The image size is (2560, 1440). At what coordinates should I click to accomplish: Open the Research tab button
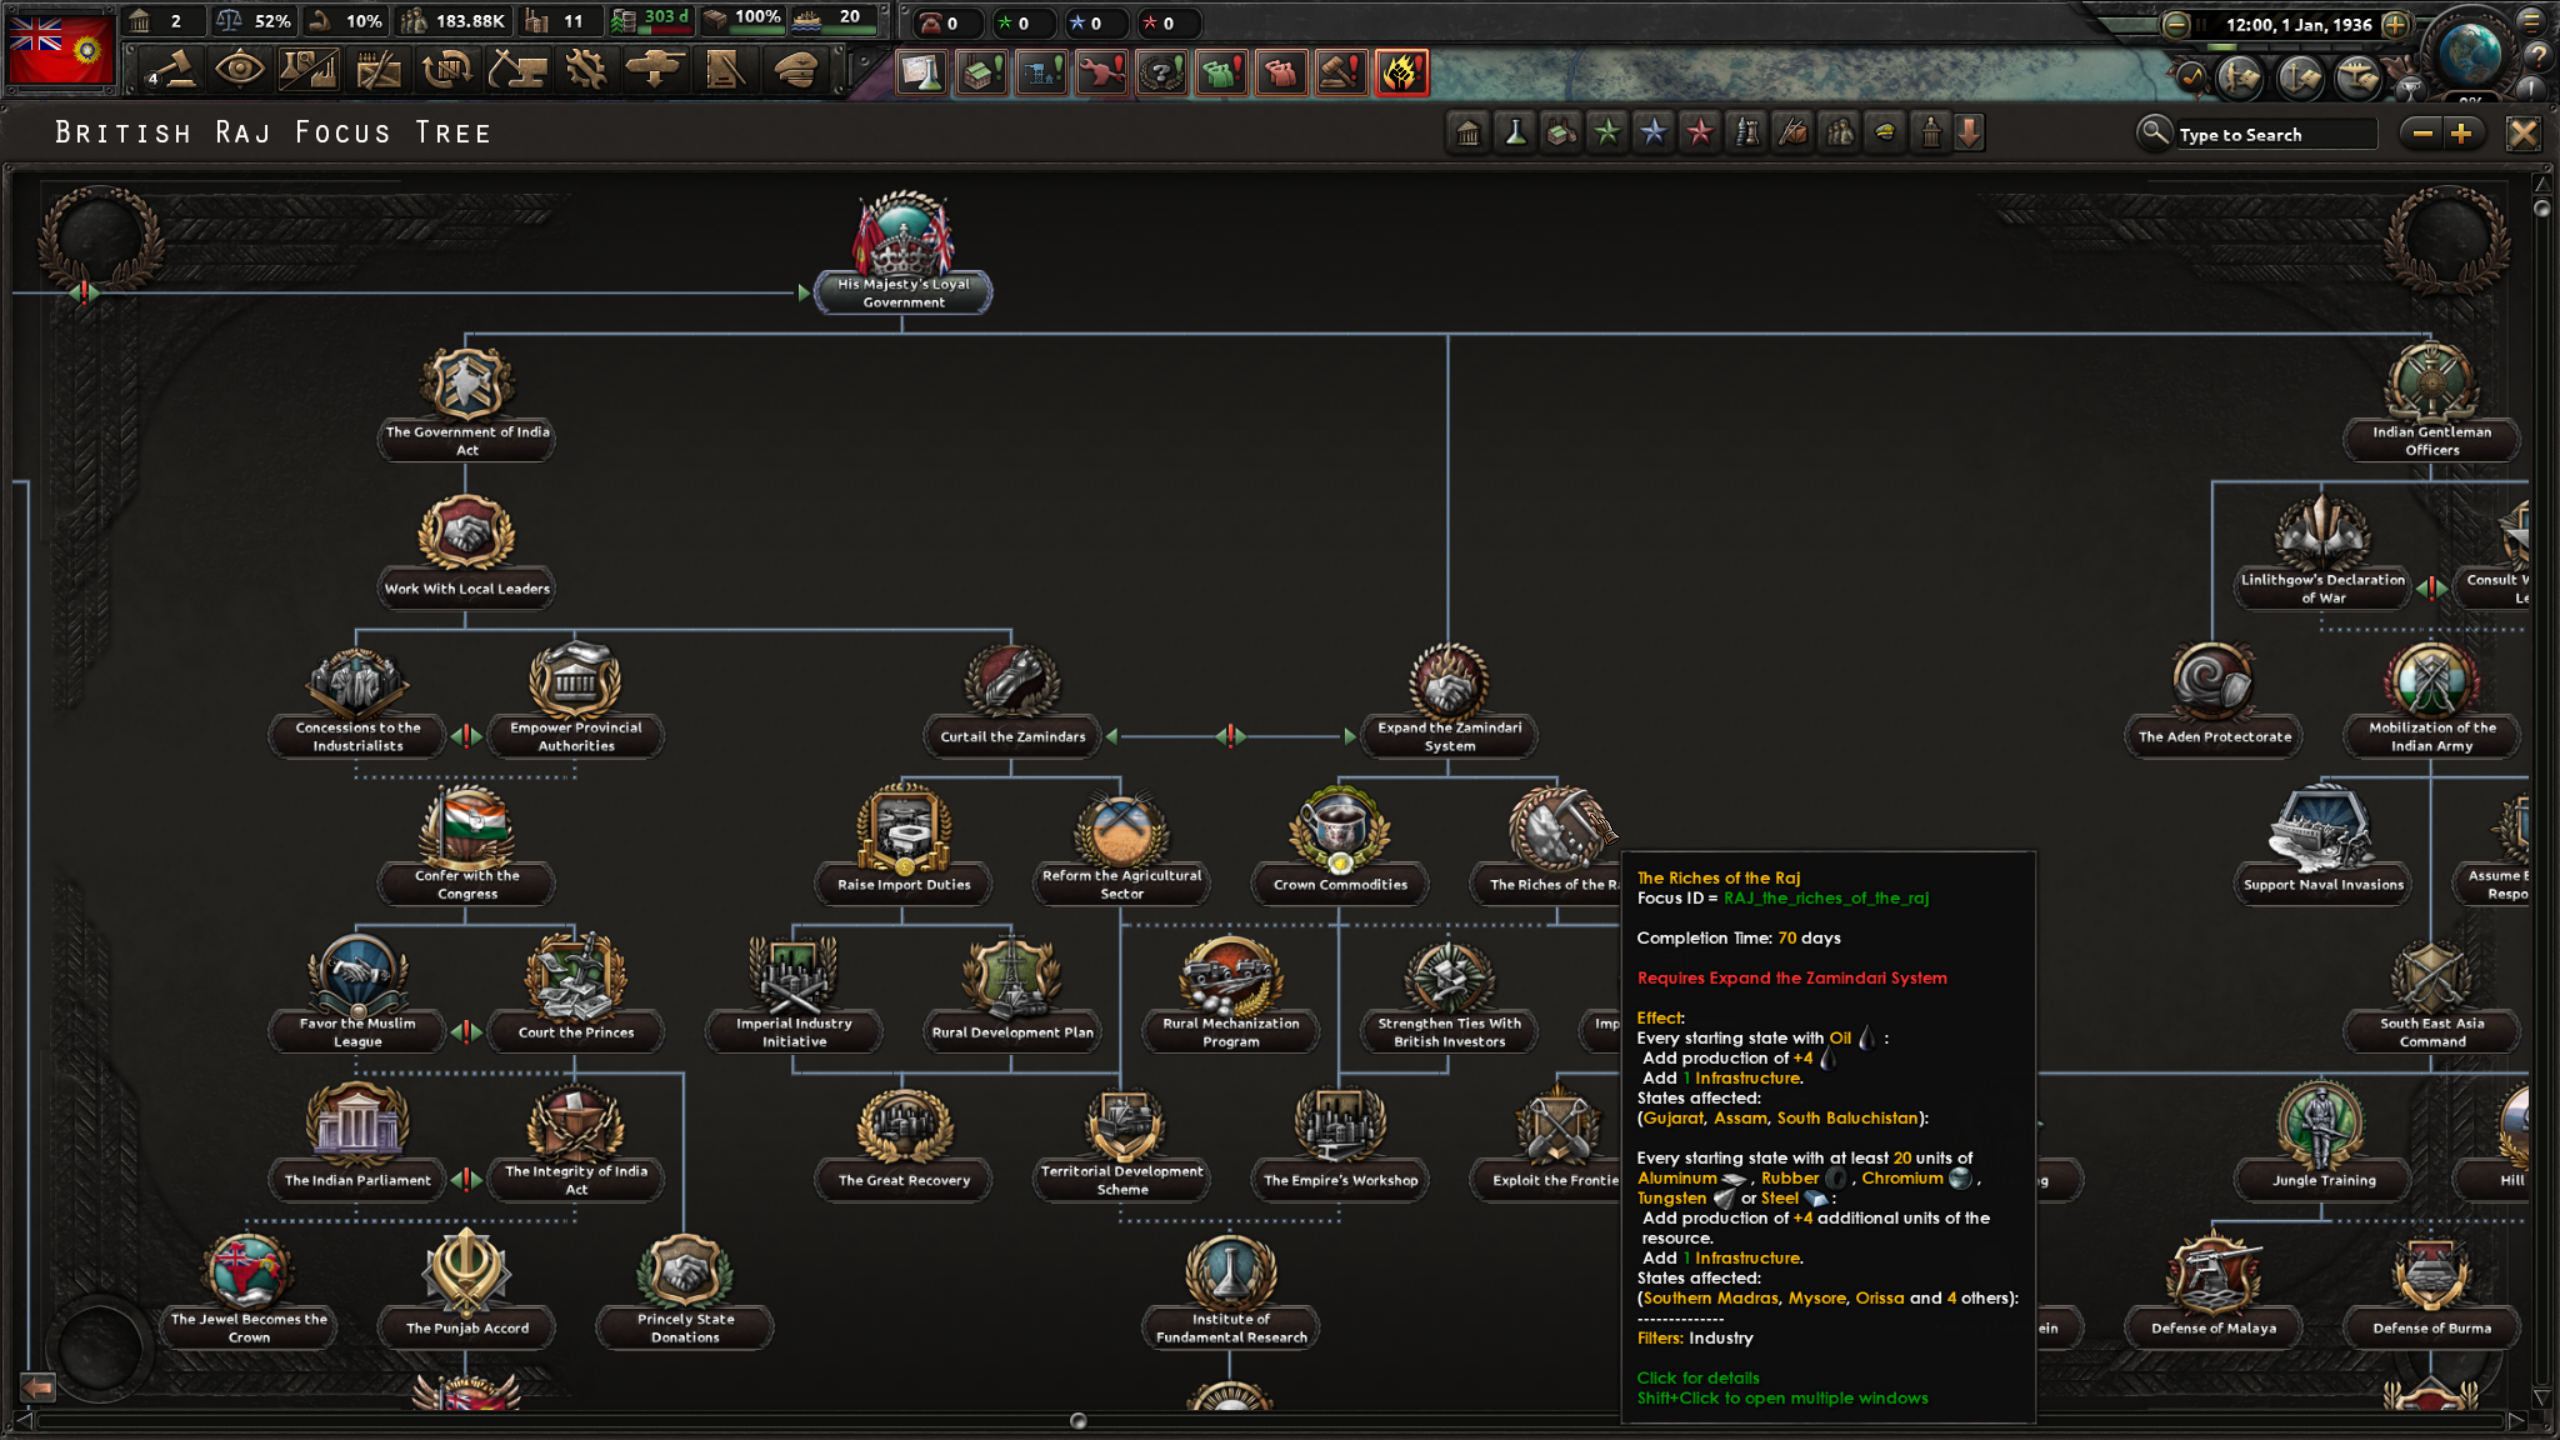point(308,70)
